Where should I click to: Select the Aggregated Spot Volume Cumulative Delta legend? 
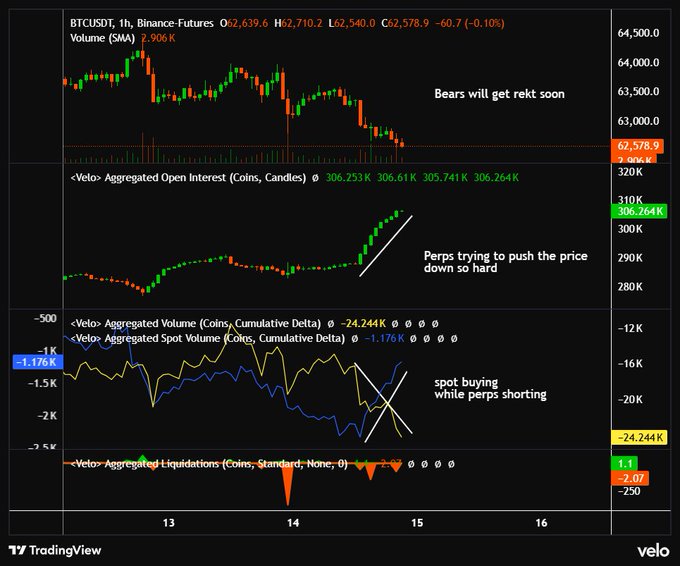208,338
